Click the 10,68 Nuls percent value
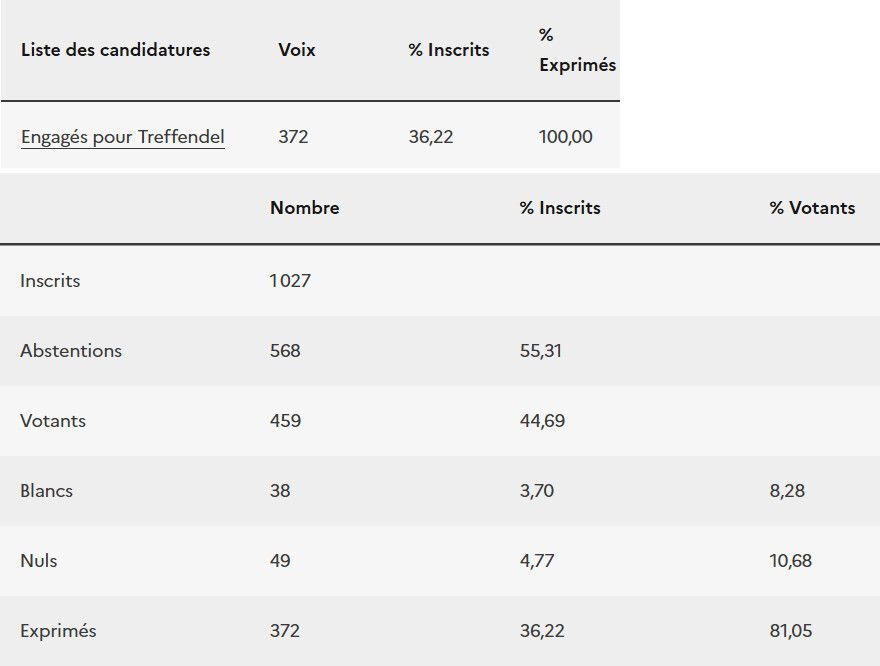This screenshot has width=880, height=666. pos(791,561)
